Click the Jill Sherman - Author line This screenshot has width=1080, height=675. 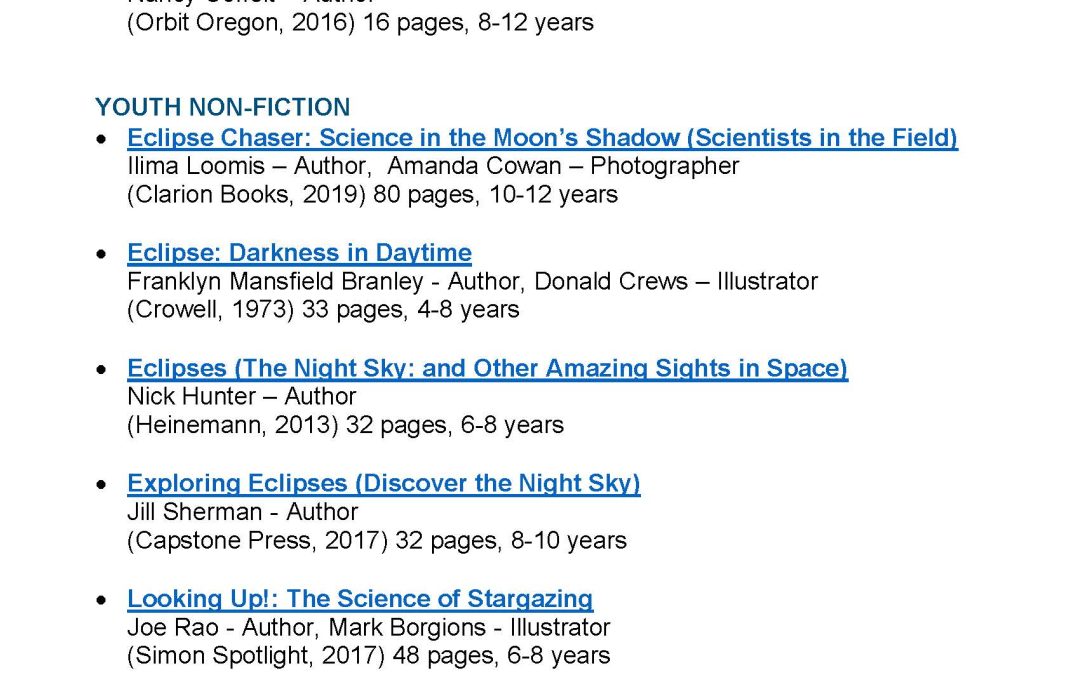click(242, 512)
